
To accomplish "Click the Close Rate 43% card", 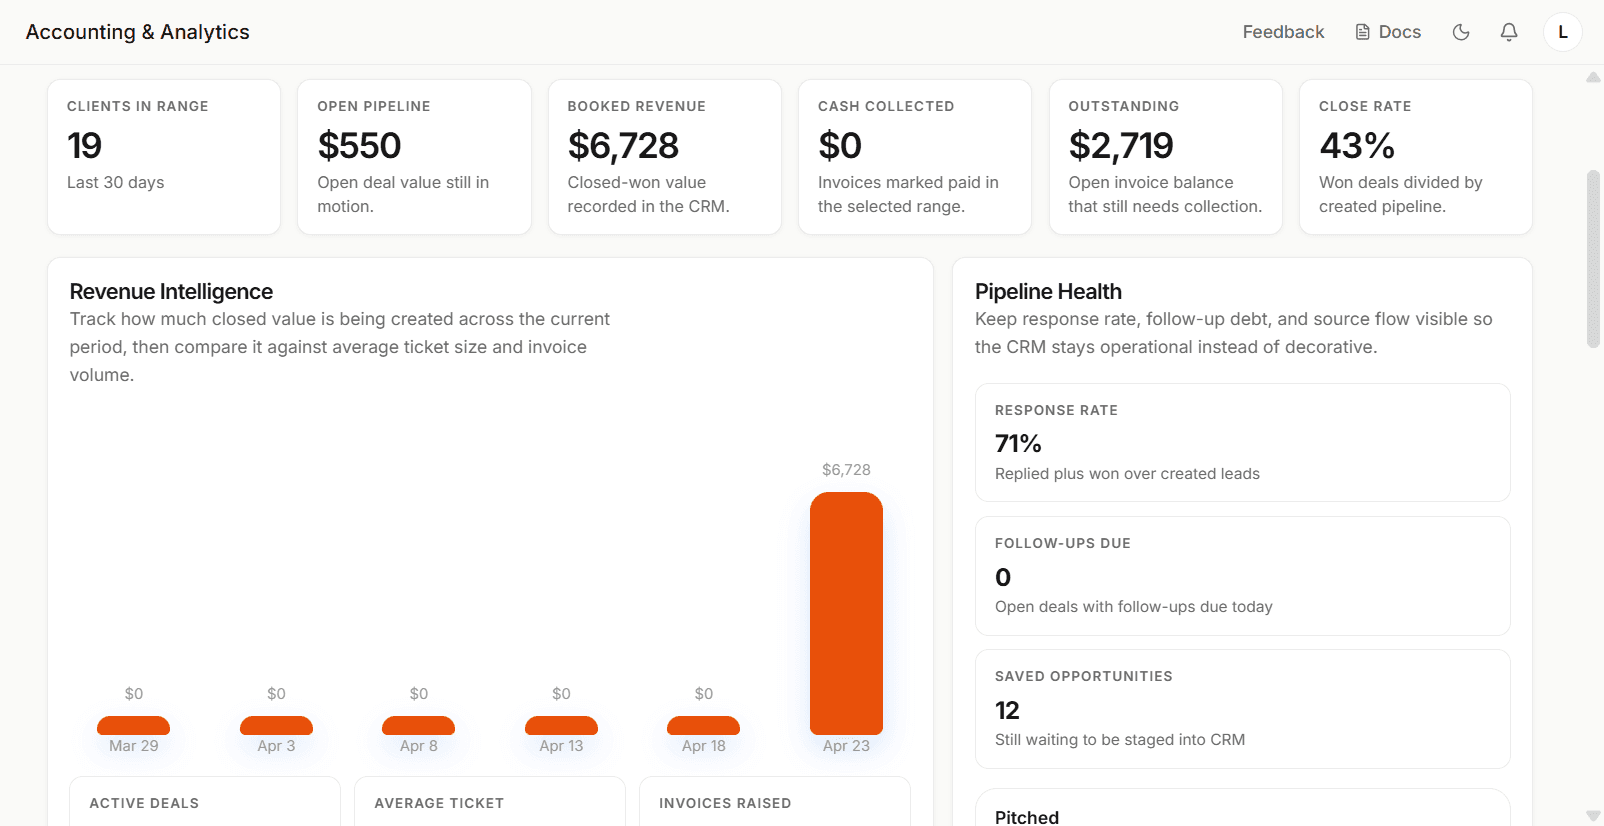I will (1416, 157).
